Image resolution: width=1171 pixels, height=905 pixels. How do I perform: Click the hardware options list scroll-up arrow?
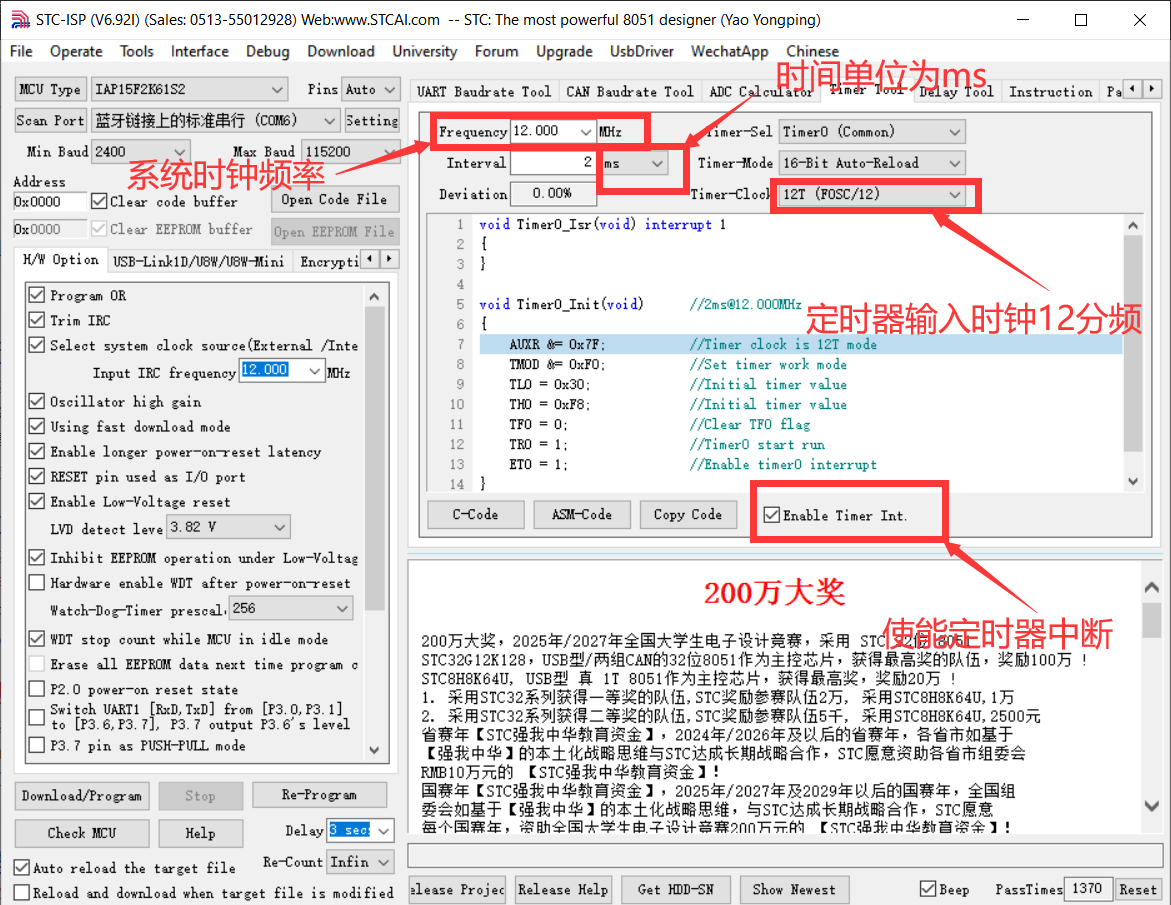[x=374, y=296]
